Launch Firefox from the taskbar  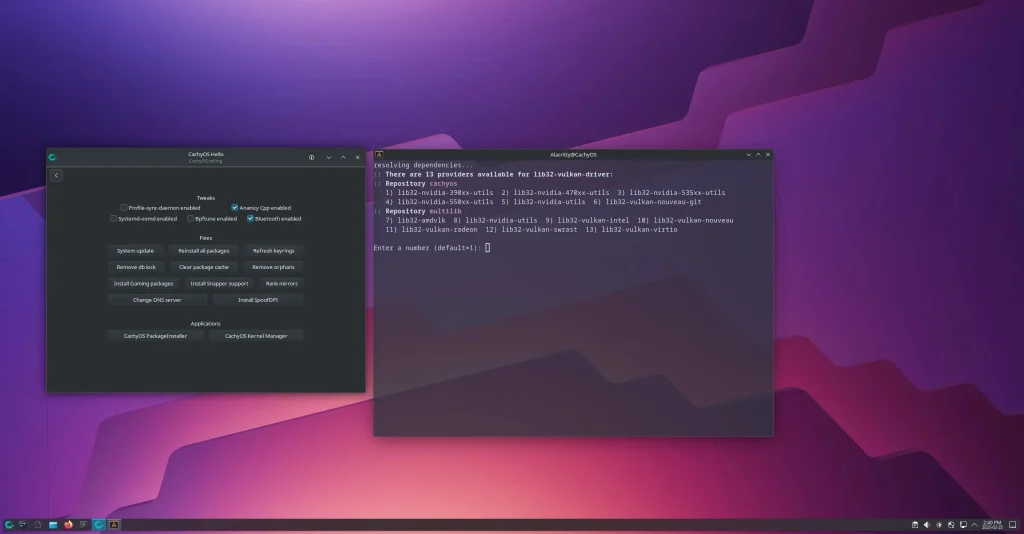(68, 524)
